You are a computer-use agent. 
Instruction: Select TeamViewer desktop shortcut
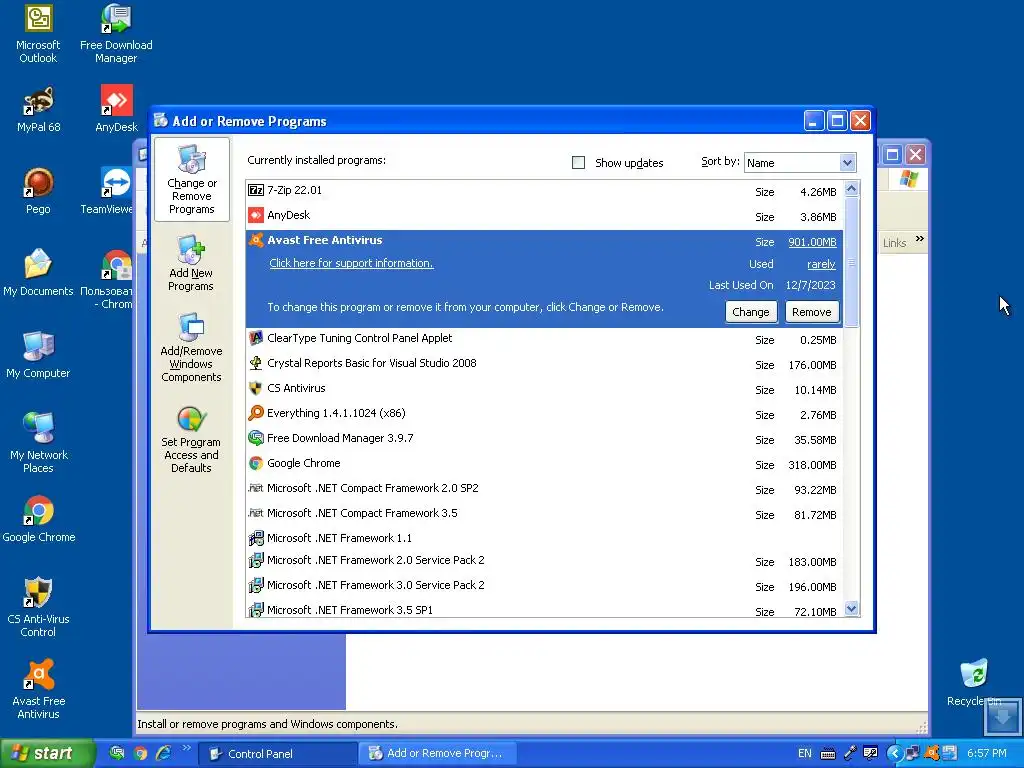click(108, 191)
